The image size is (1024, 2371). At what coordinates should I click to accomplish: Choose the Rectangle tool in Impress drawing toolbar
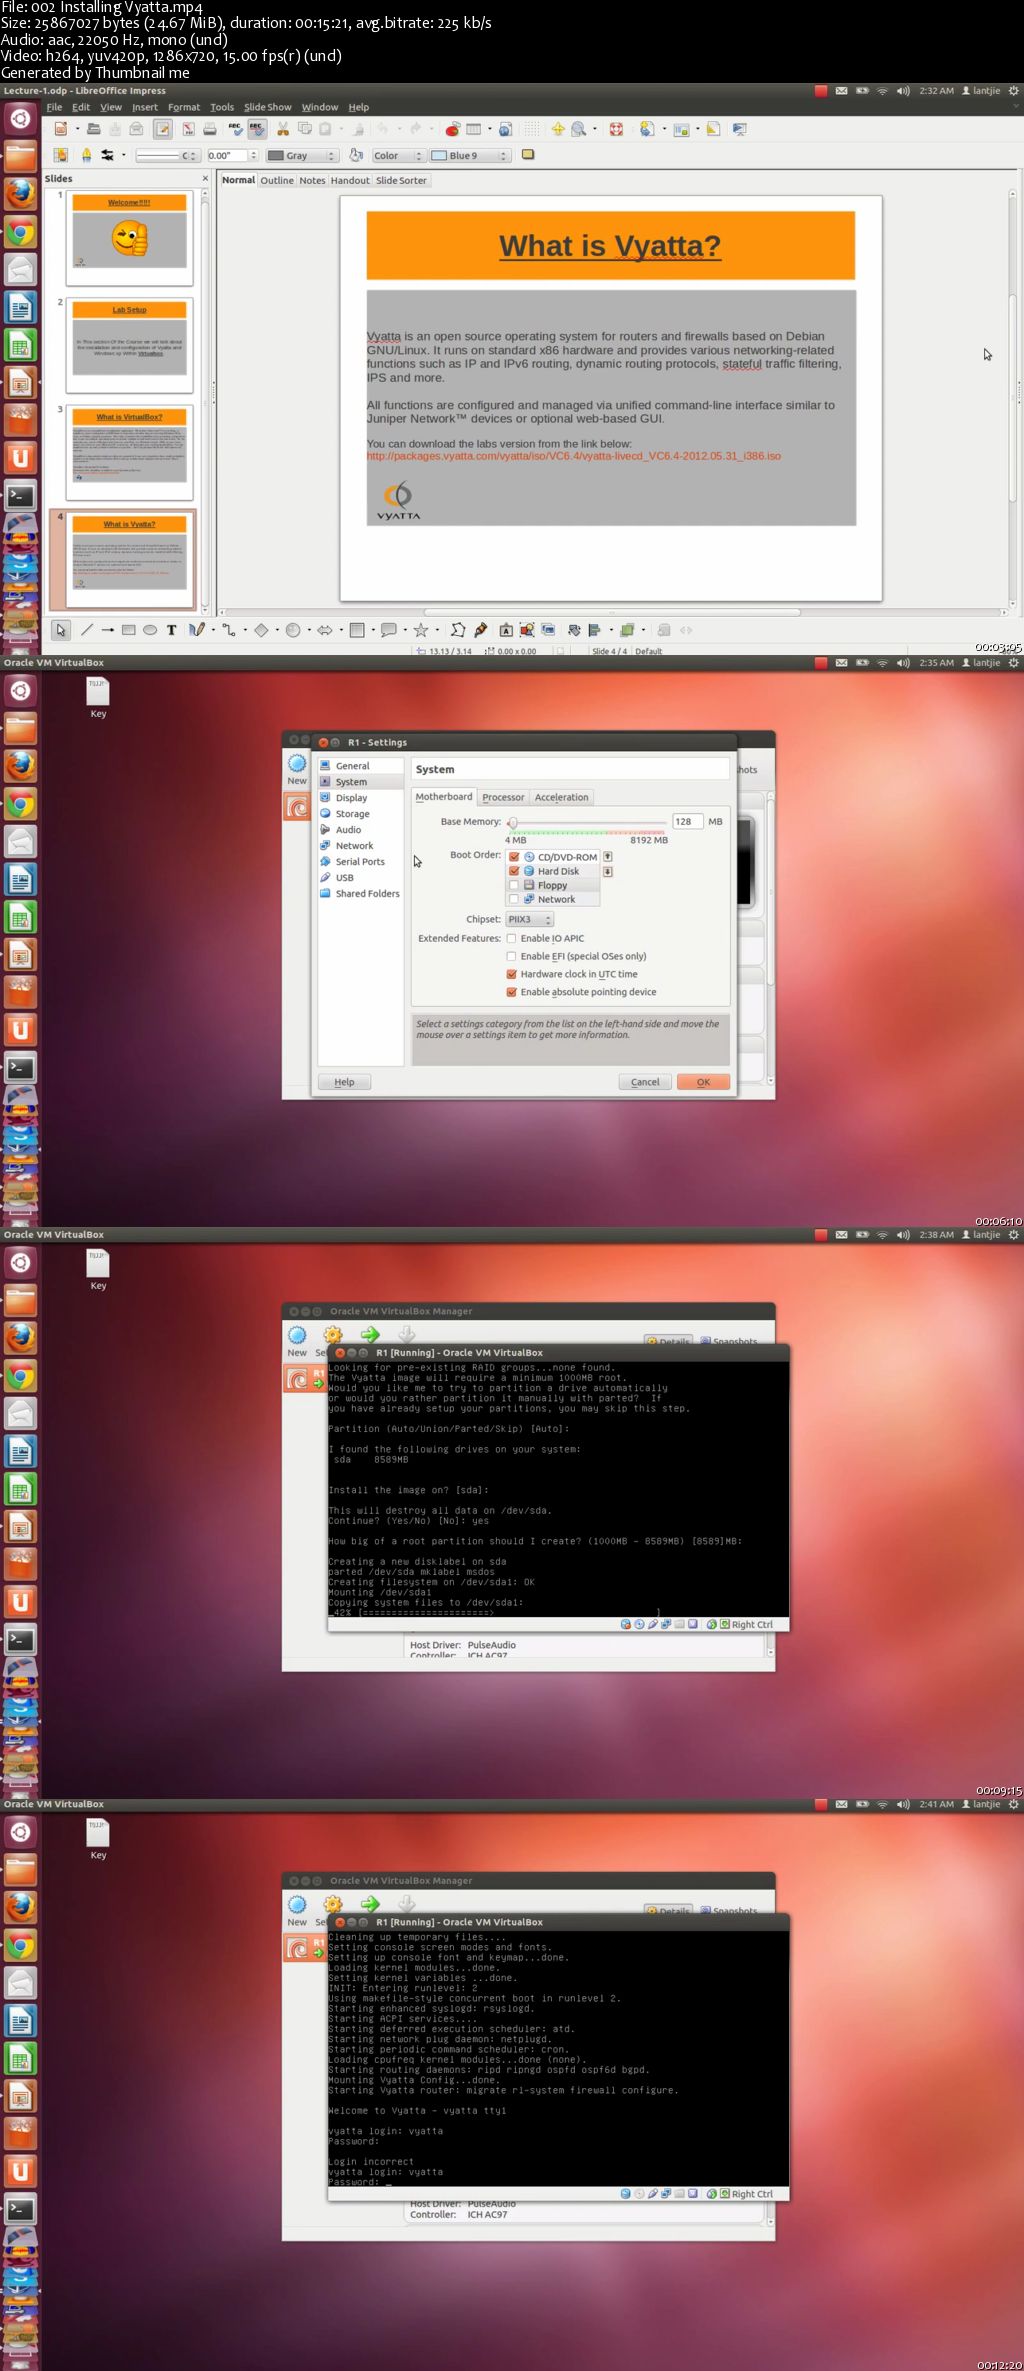pyautogui.click(x=128, y=630)
